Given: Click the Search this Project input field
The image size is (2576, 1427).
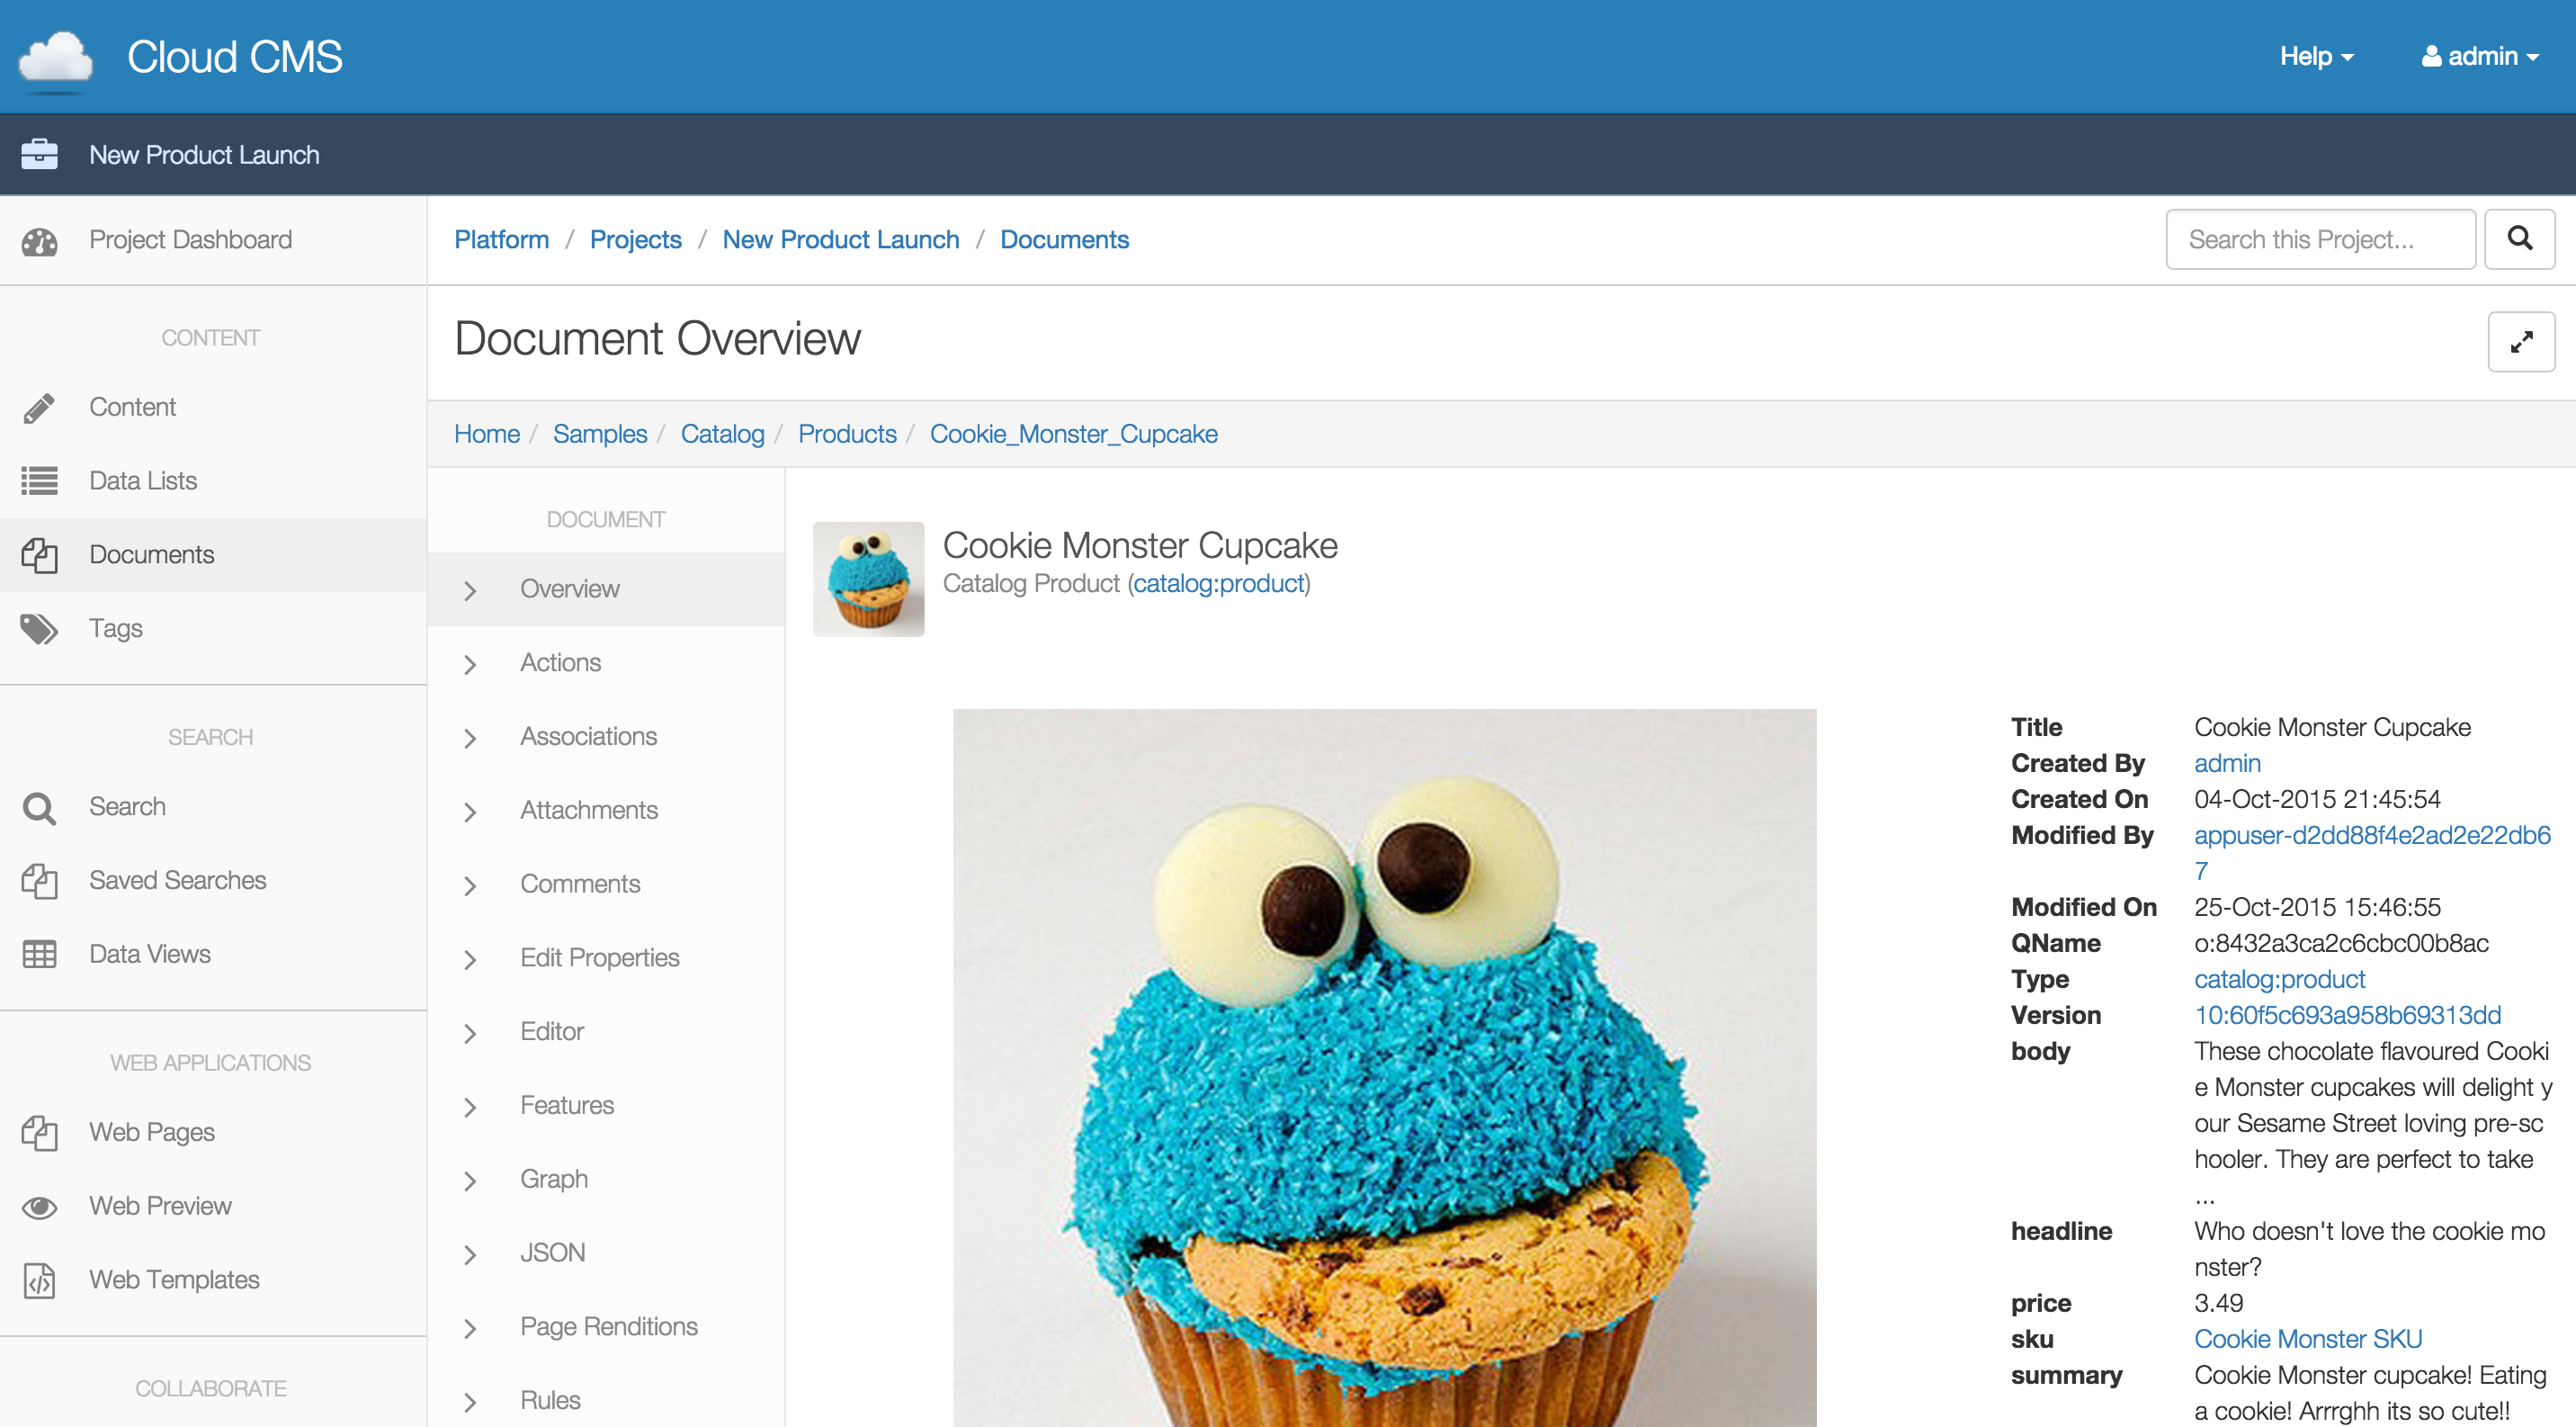Looking at the screenshot, I should 2320,239.
